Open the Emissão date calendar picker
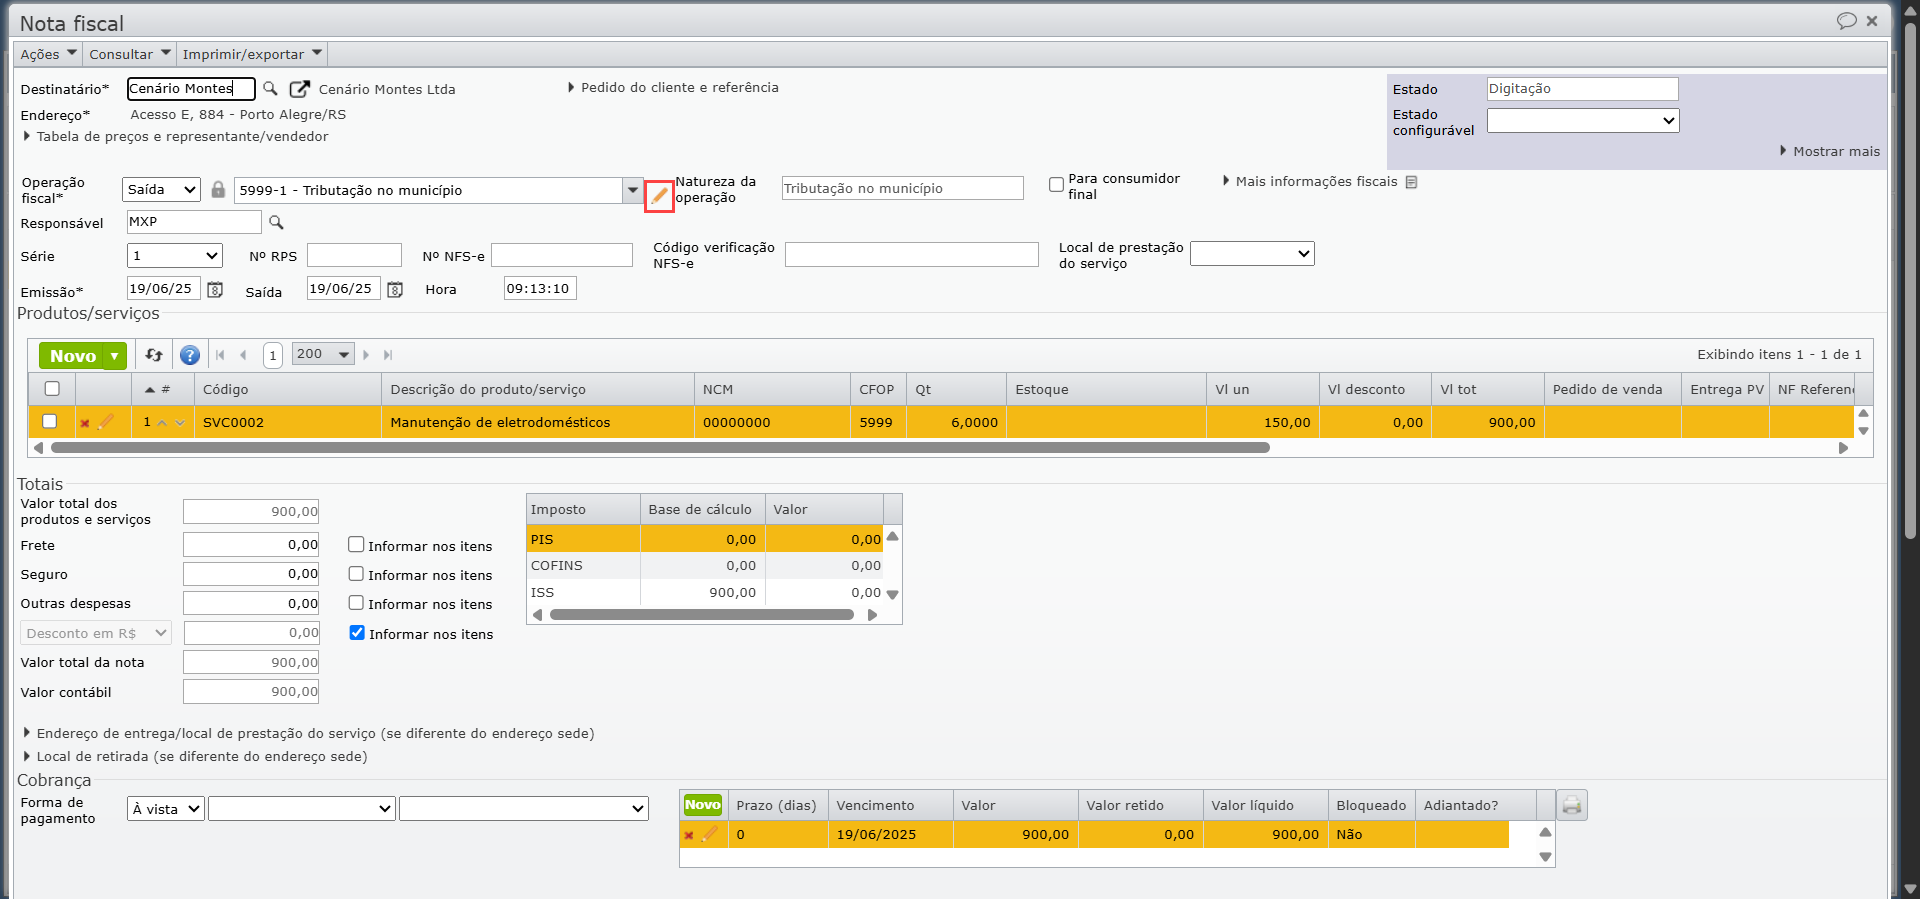Image resolution: width=1920 pixels, height=899 pixels. tap(214, 290)
